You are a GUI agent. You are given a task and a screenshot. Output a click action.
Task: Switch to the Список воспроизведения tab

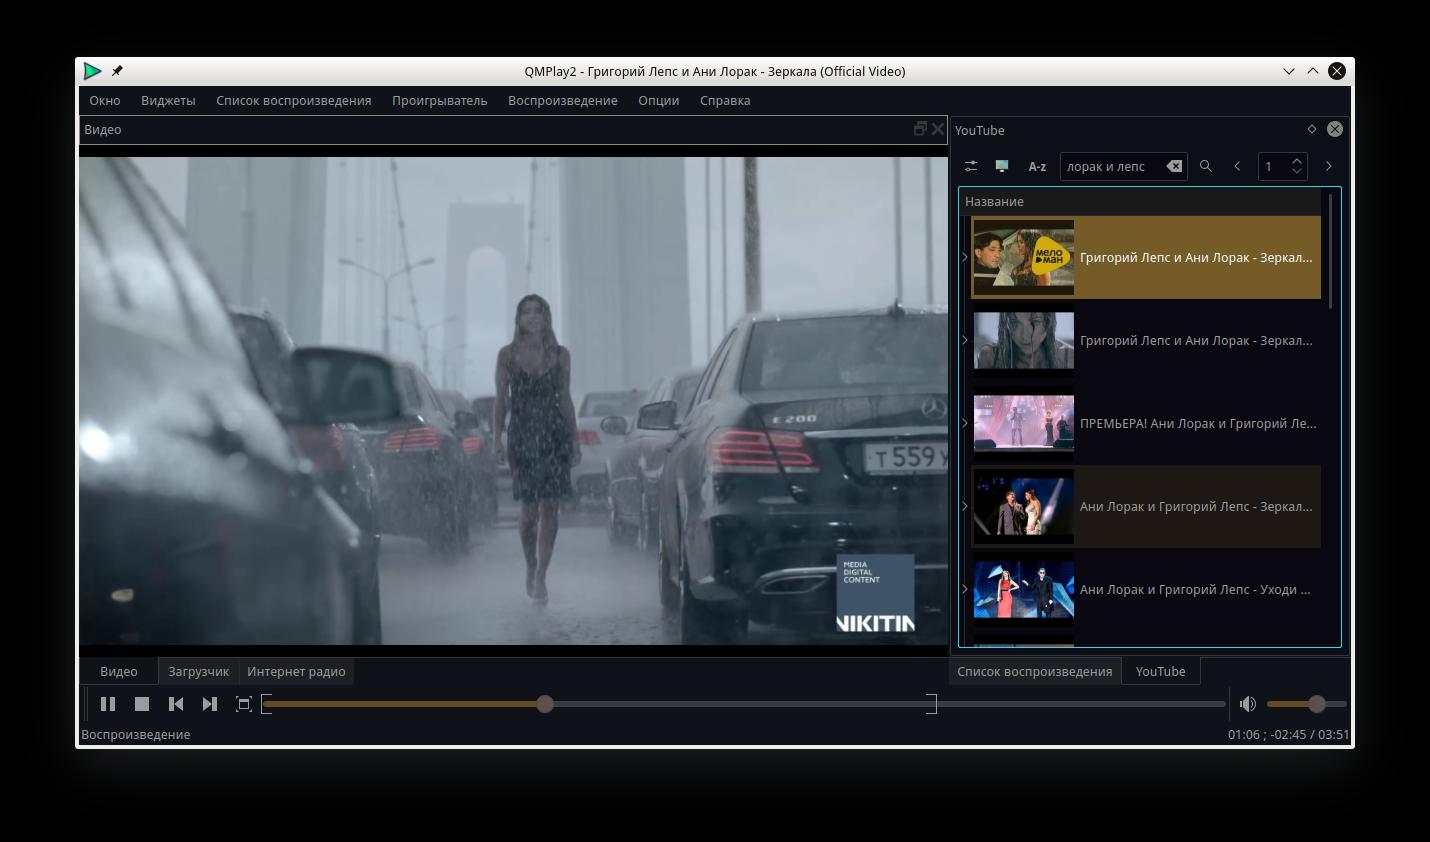(x=1034, y=671)
